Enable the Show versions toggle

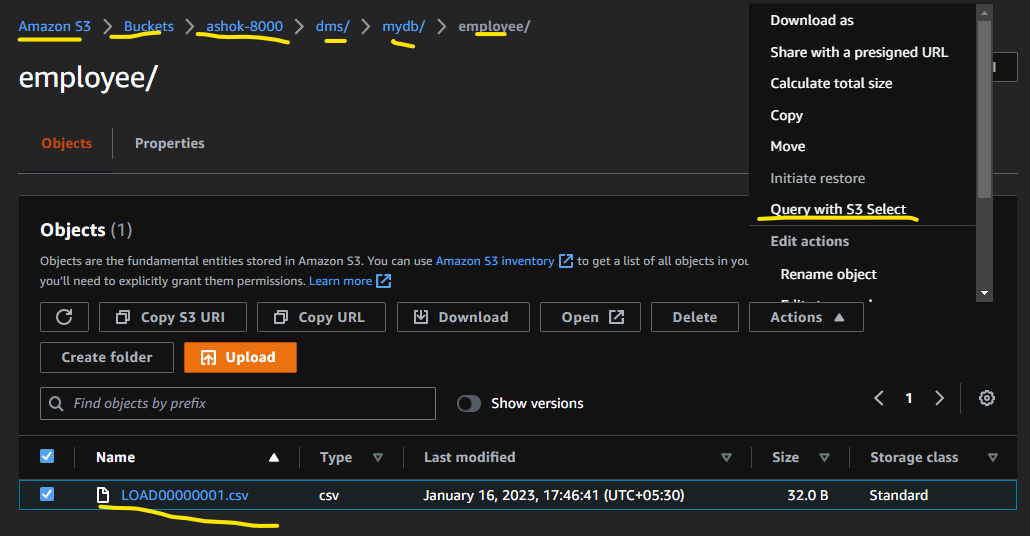(469, 403)
